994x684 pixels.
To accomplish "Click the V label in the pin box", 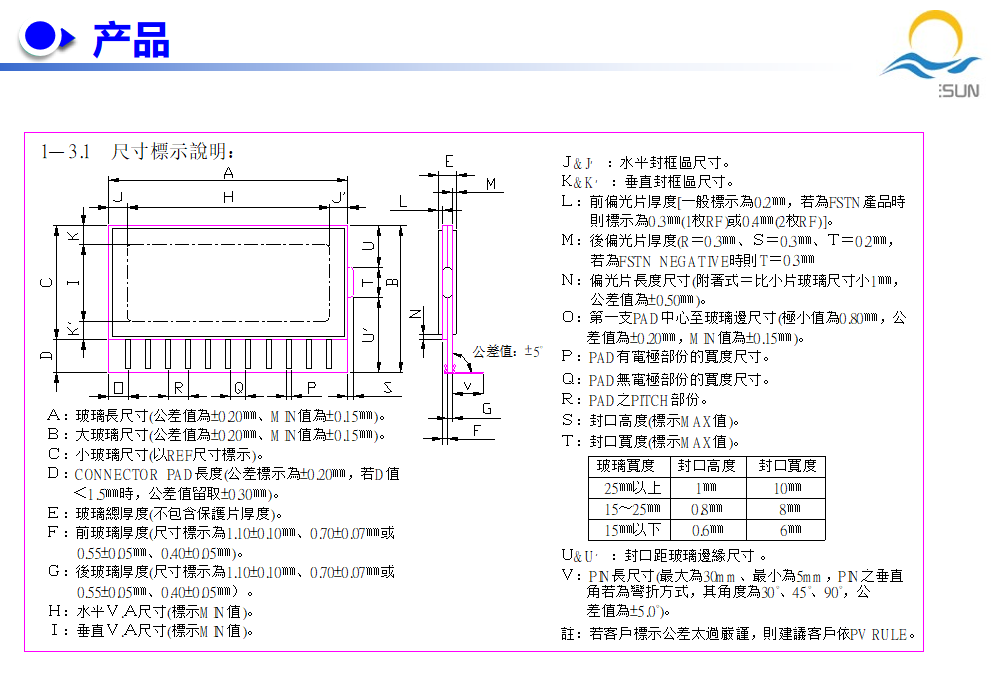I will (467, 385).
